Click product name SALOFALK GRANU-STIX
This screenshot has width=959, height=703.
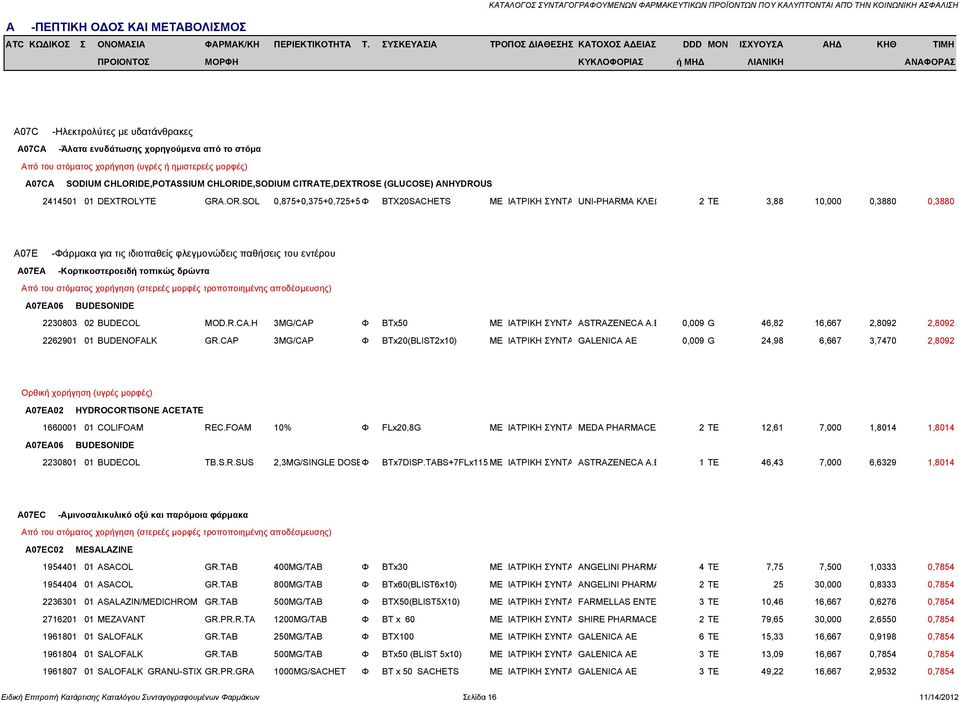(149, 671)
